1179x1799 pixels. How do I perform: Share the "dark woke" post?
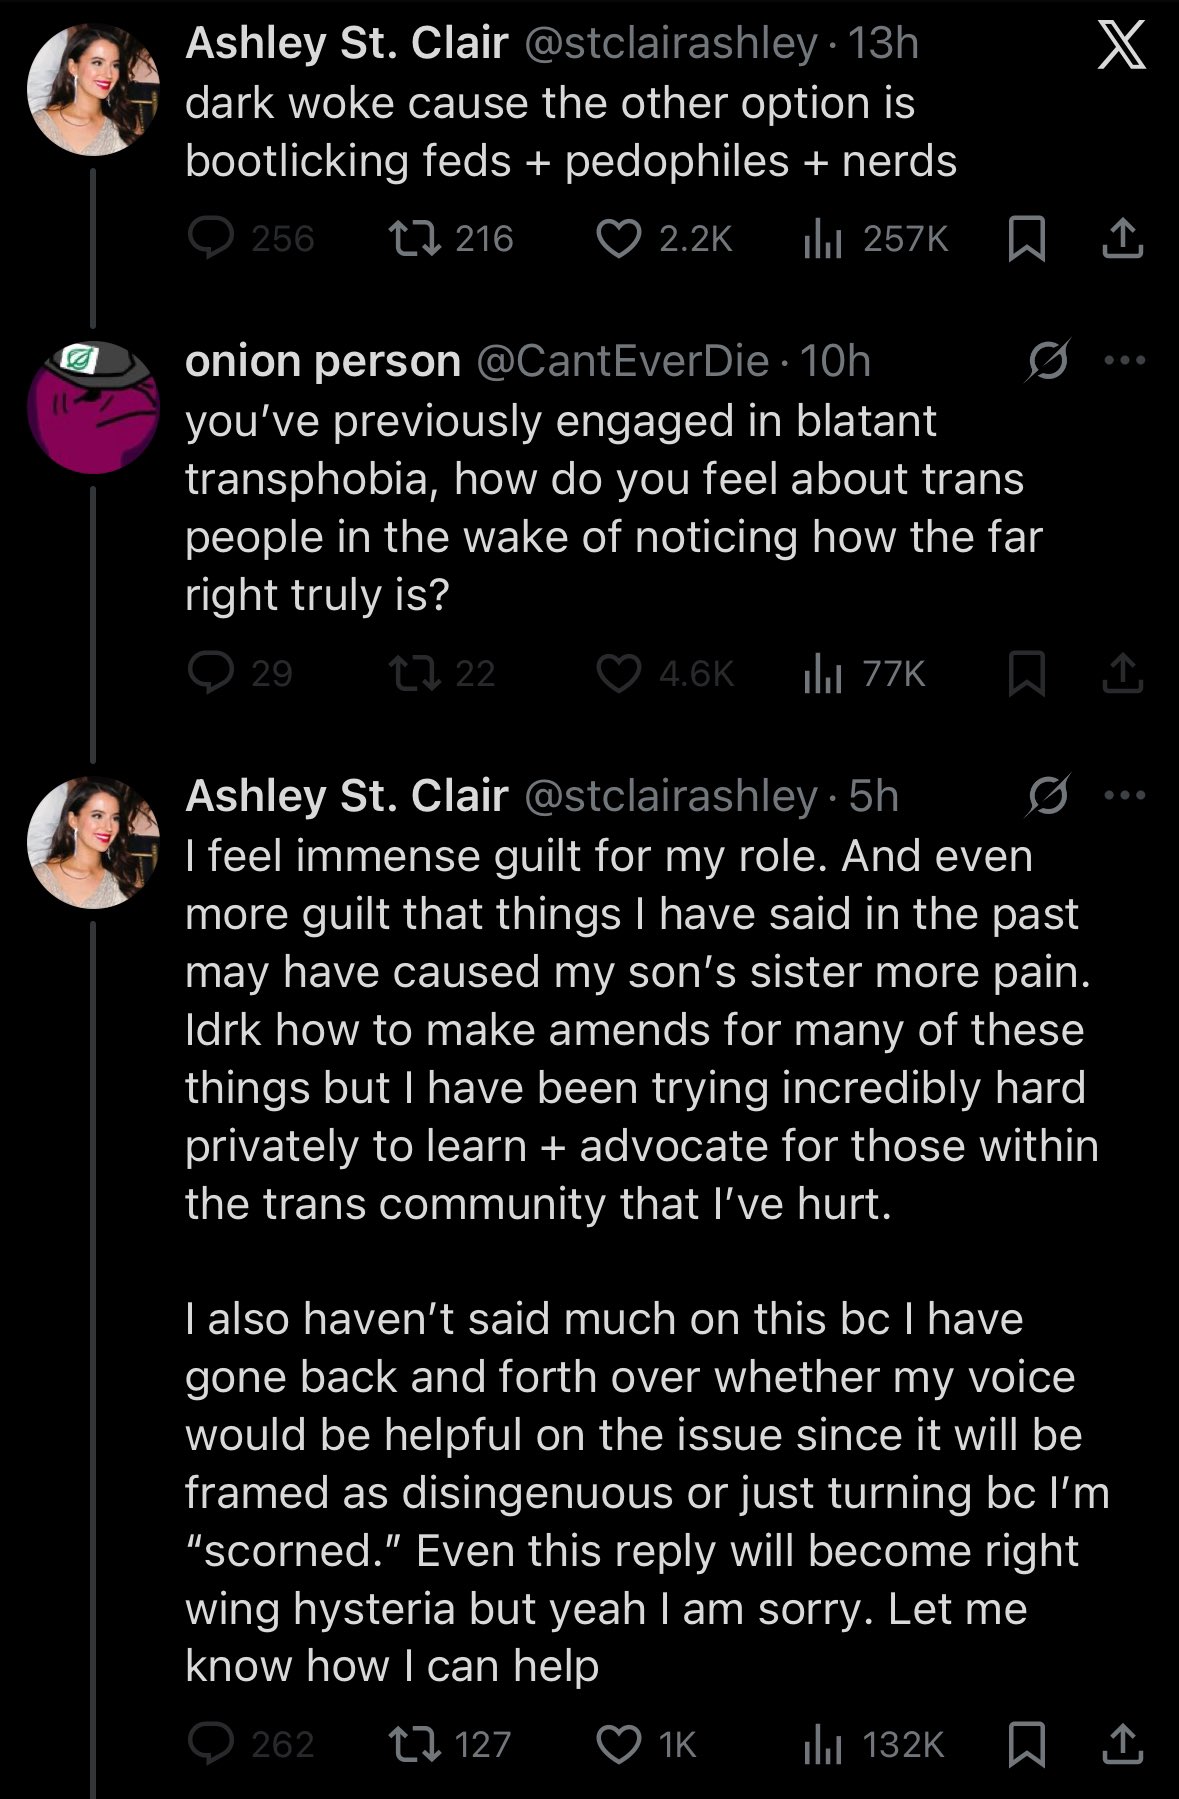click(1122, 238)
